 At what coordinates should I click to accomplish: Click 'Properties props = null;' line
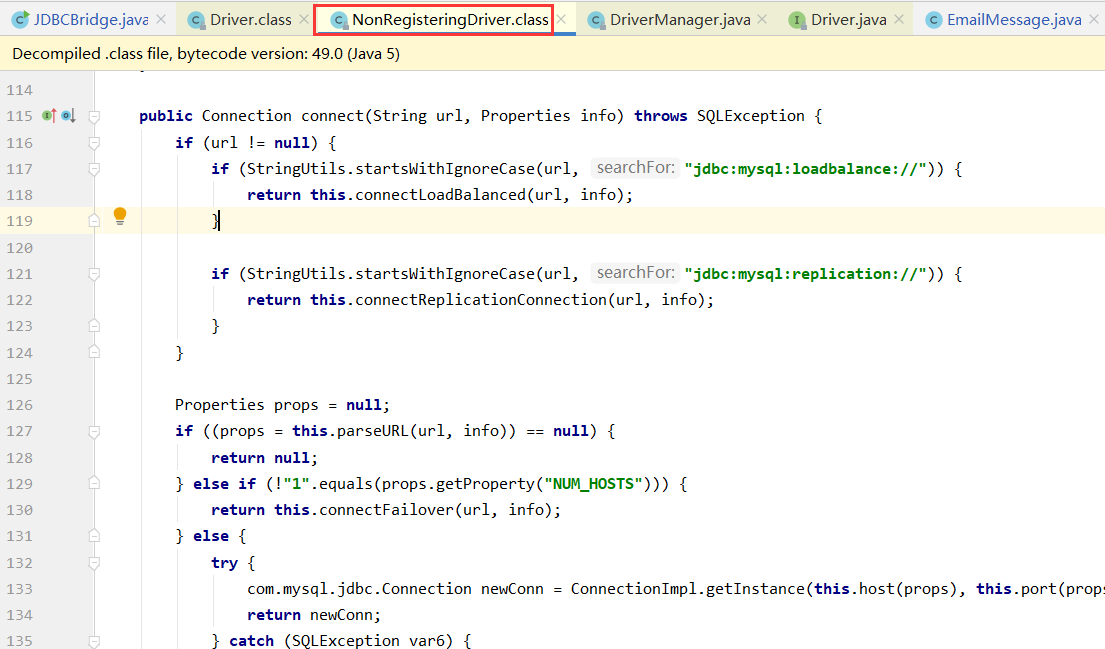coord(282,405)
